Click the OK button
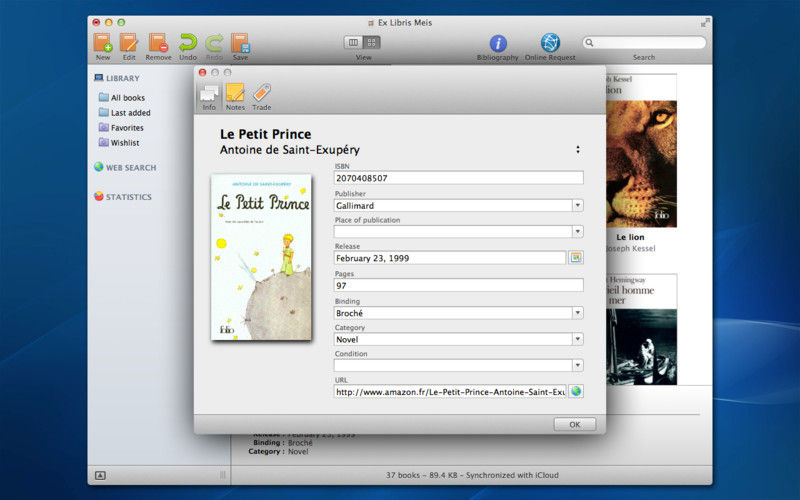This screenshot has height=500, width=800. 574,424
